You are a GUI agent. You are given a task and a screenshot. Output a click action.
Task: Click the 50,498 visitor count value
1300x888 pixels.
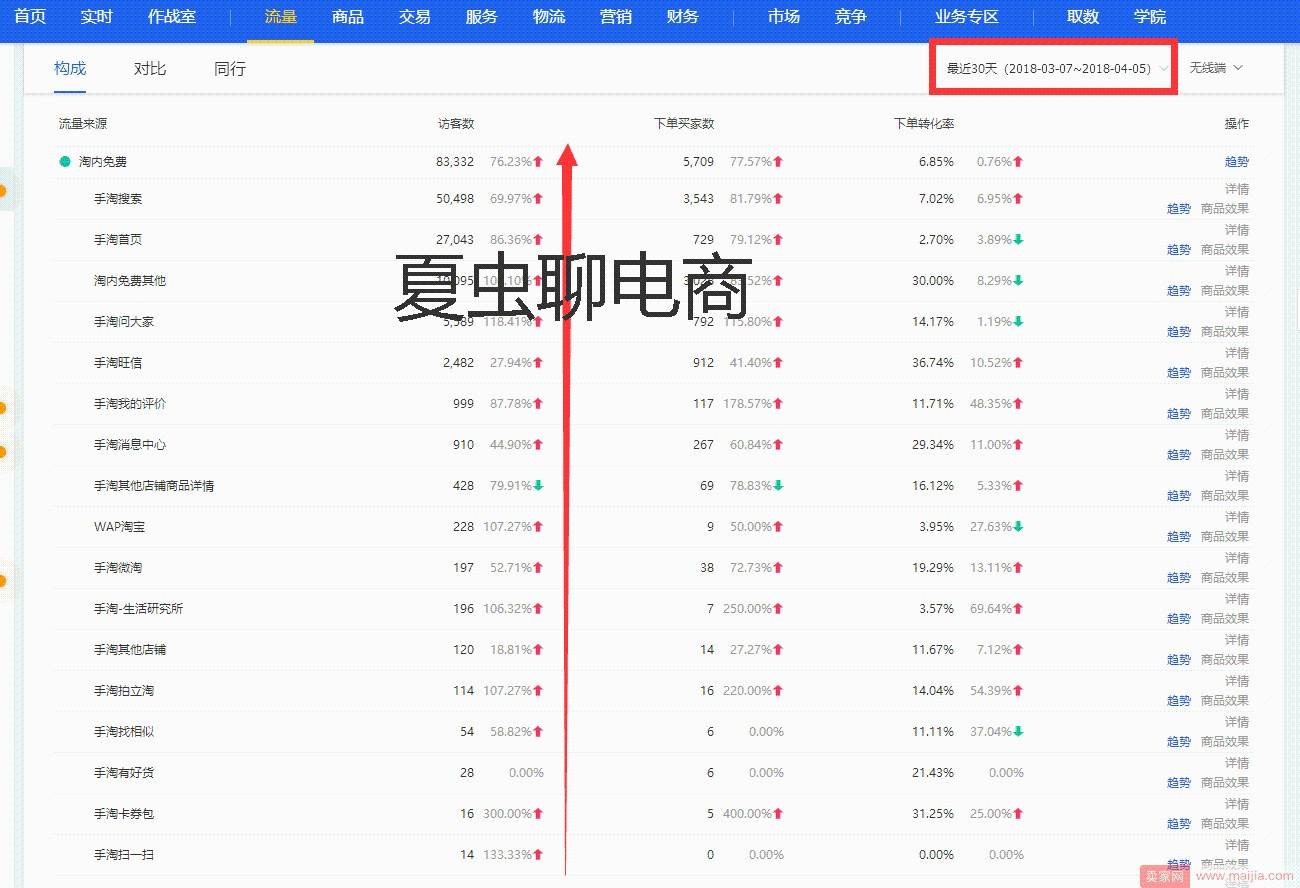455,199
